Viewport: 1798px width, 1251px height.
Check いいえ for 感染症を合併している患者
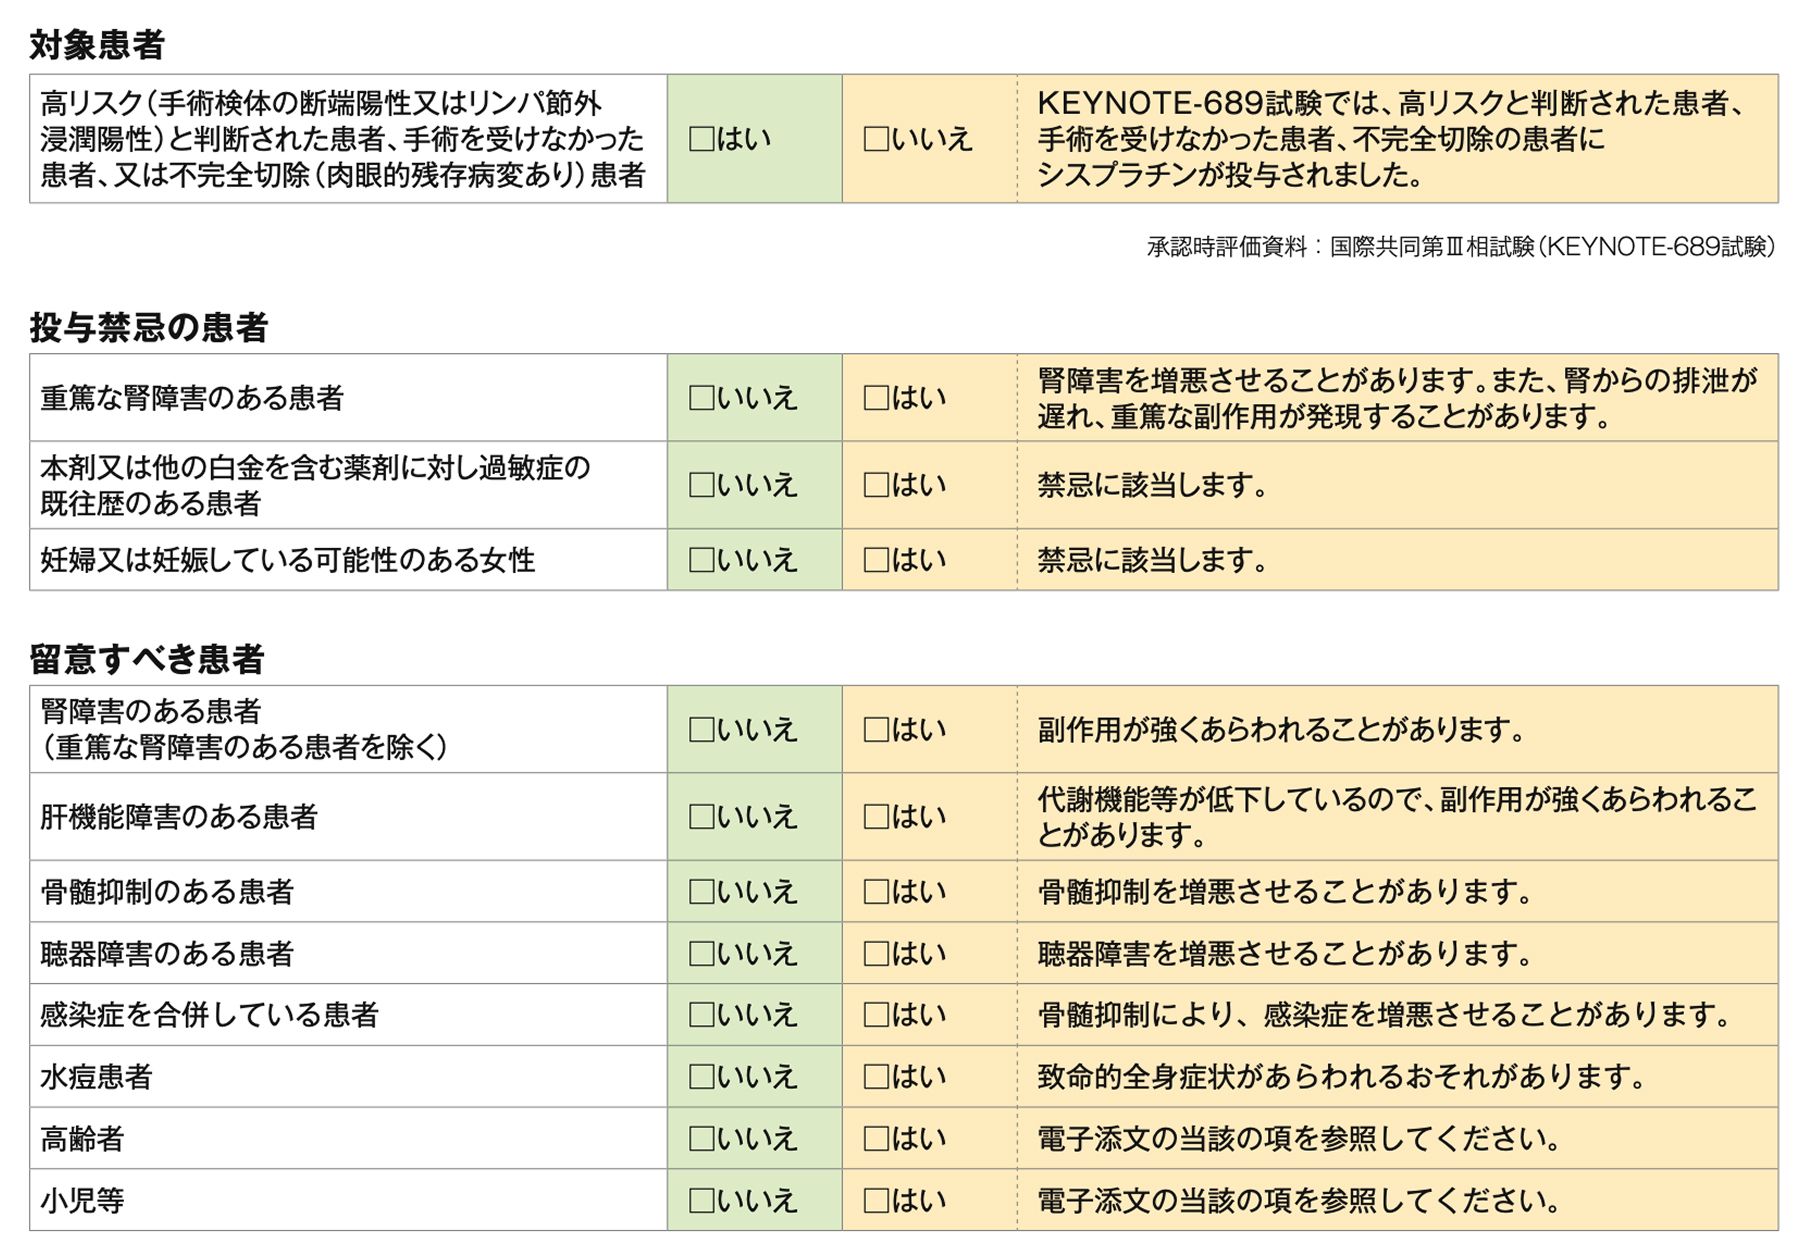tap(702, 1015)
